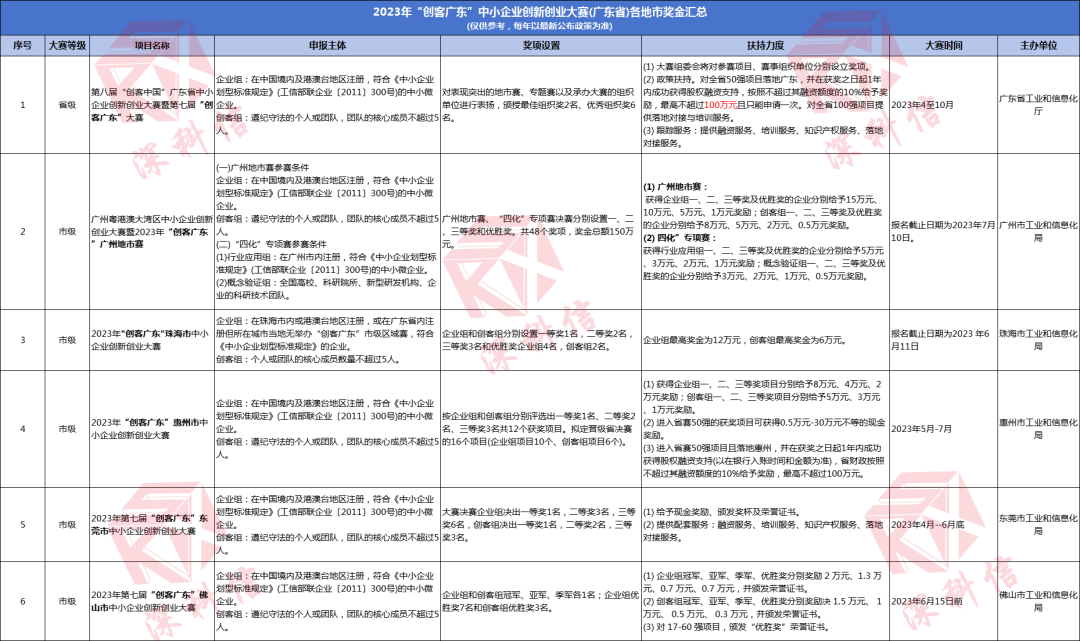This screenshot has height=641, width=1080.
Task: Select the "项目名称" column header
Action: pyautogui.click(x=152, y=45)
